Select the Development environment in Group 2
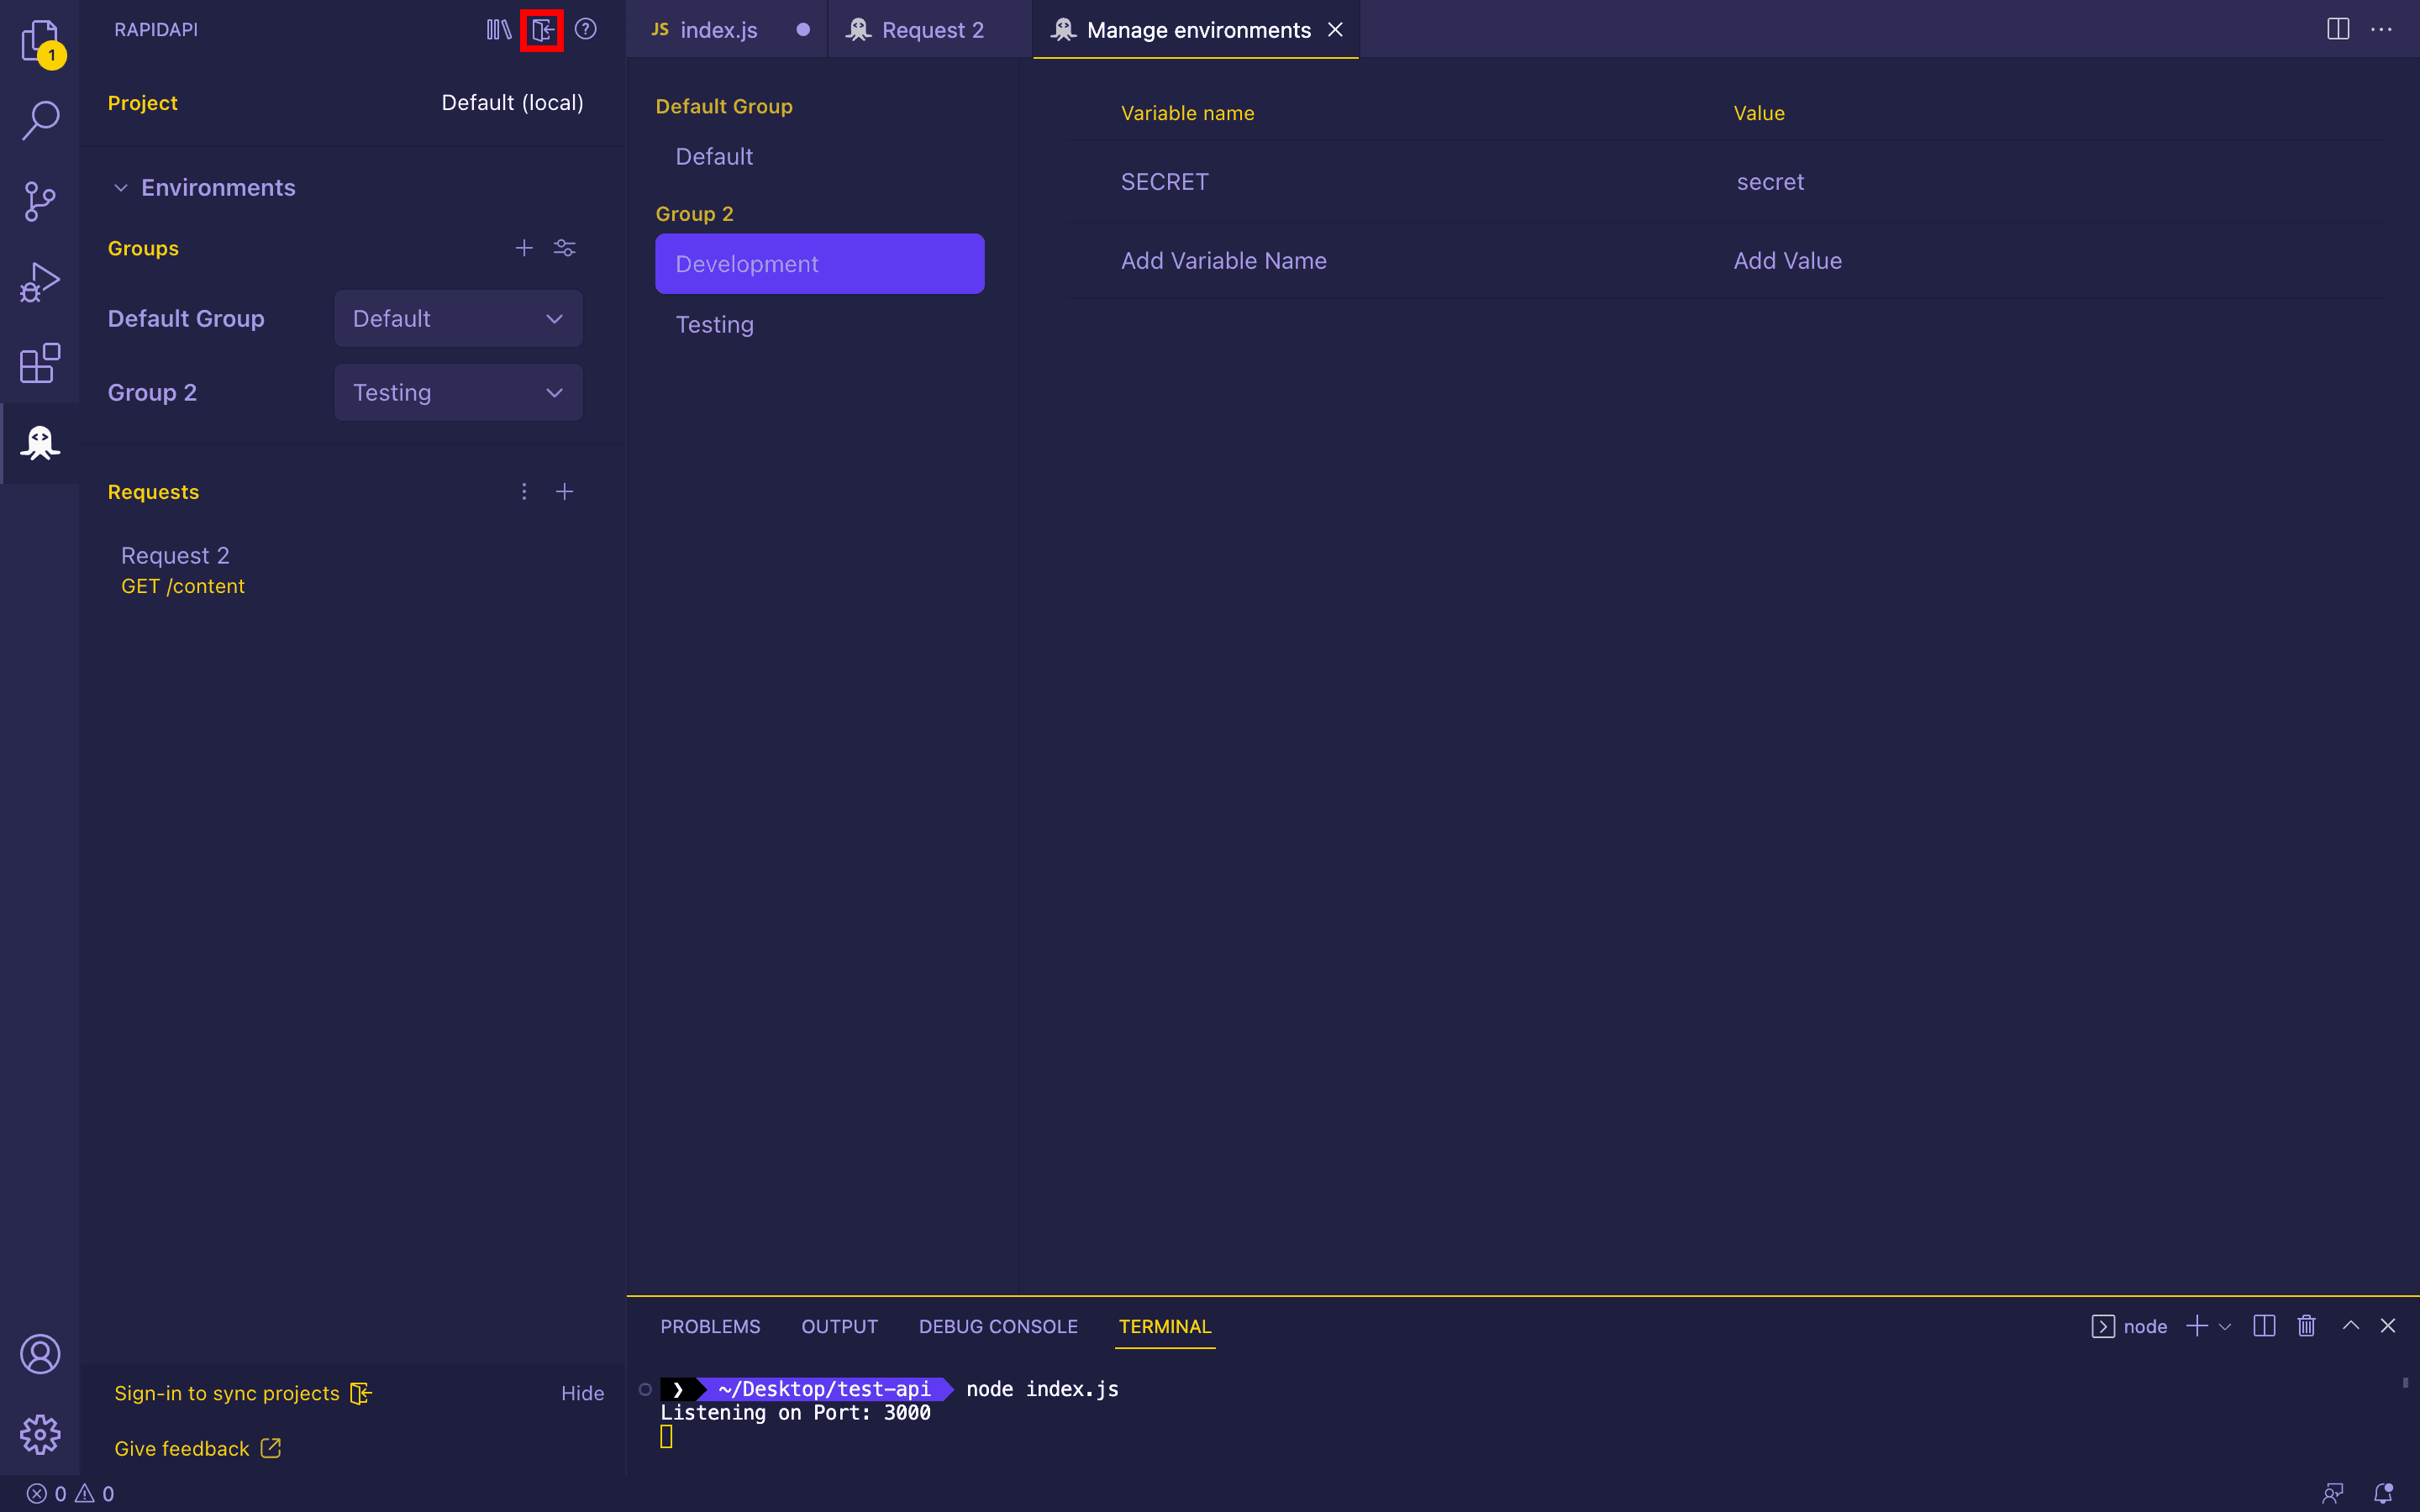Image resolution: width=2420 pixels, height=1512 pixels. (819, 263)
